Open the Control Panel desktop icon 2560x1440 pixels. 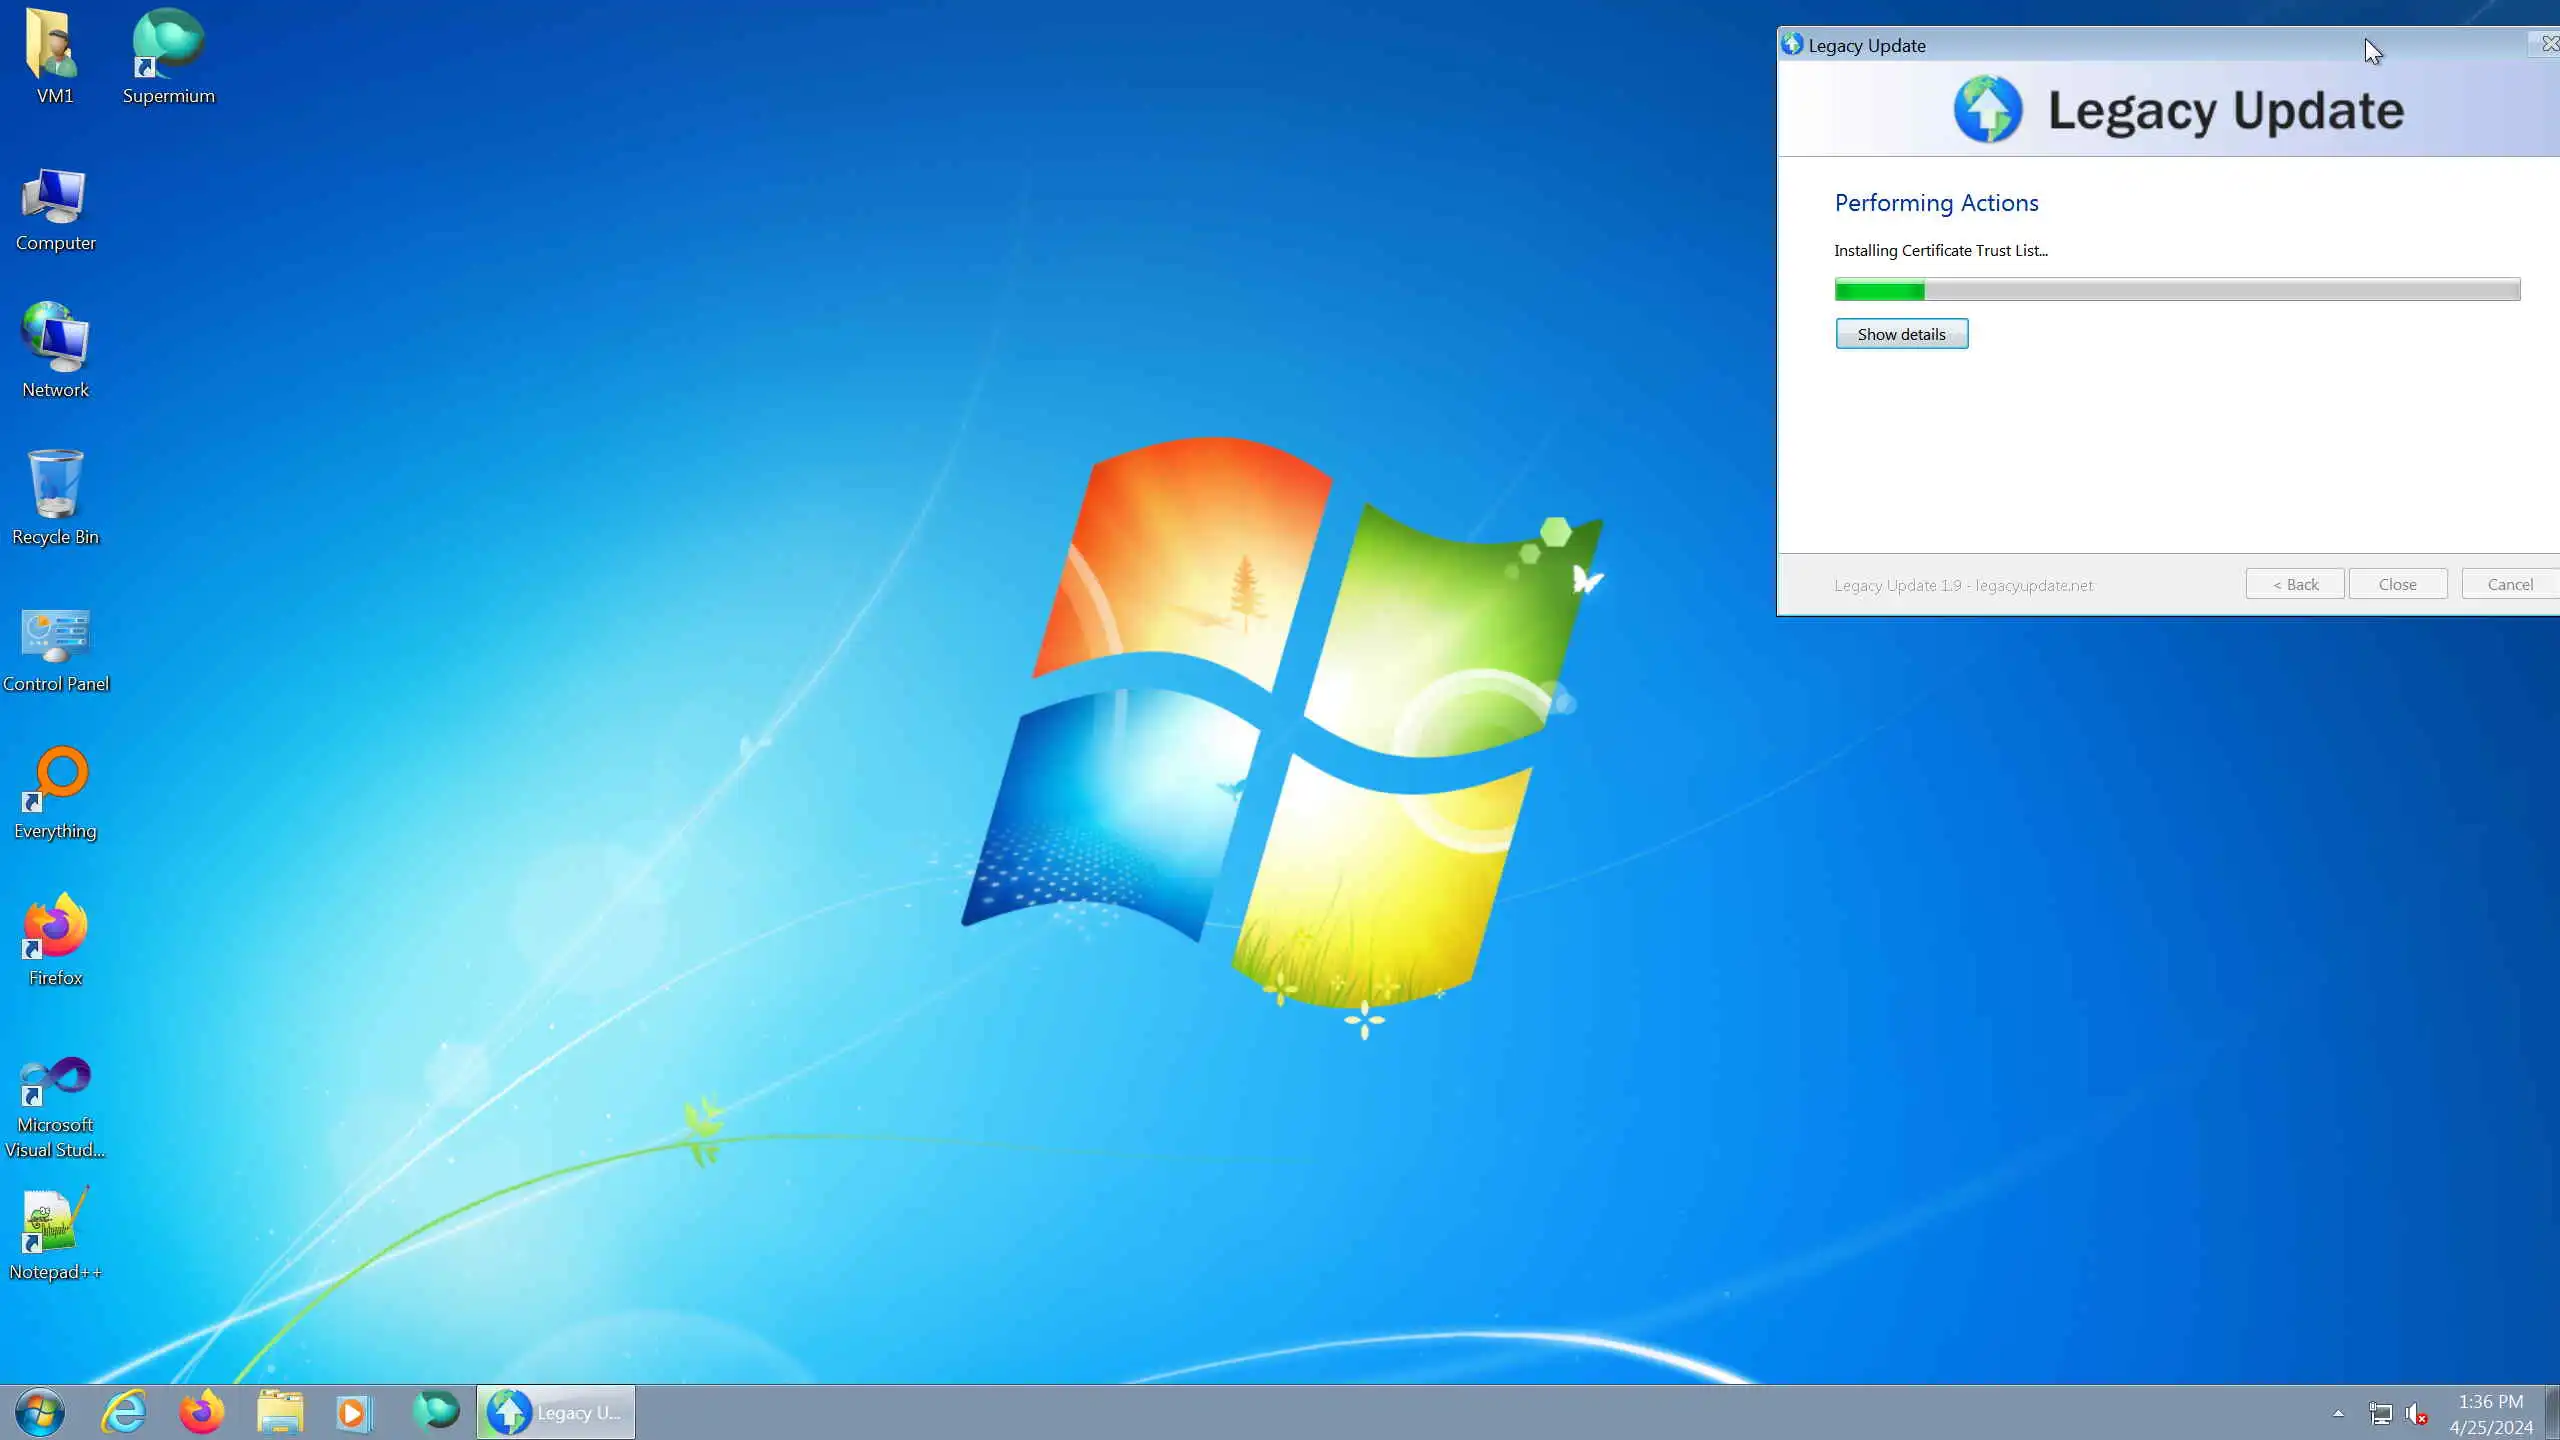[55, 636]
